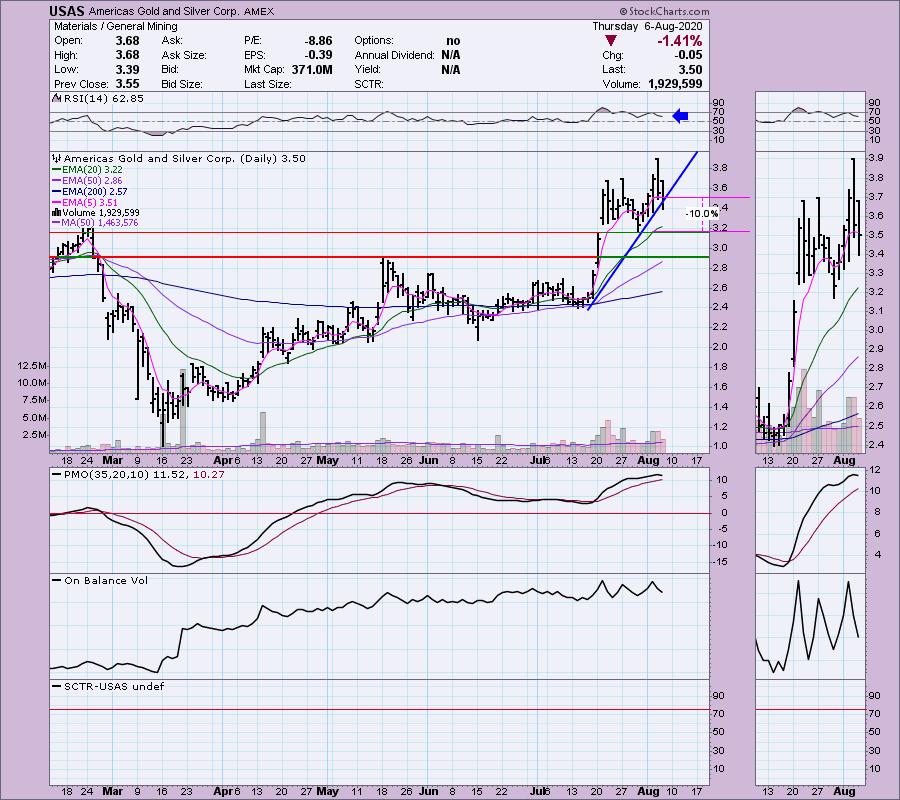Click the Prev Close value 3.55
This screenshot has width=900, height=800.
(127, 84)
